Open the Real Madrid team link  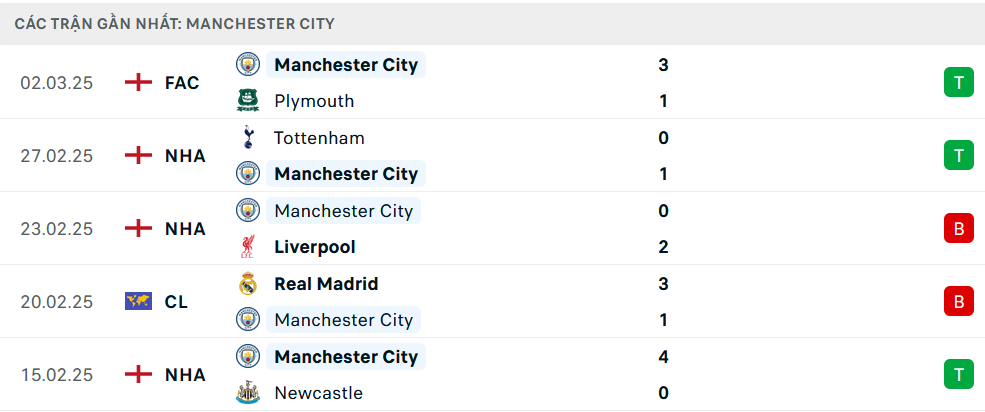[x=326, y=284]
